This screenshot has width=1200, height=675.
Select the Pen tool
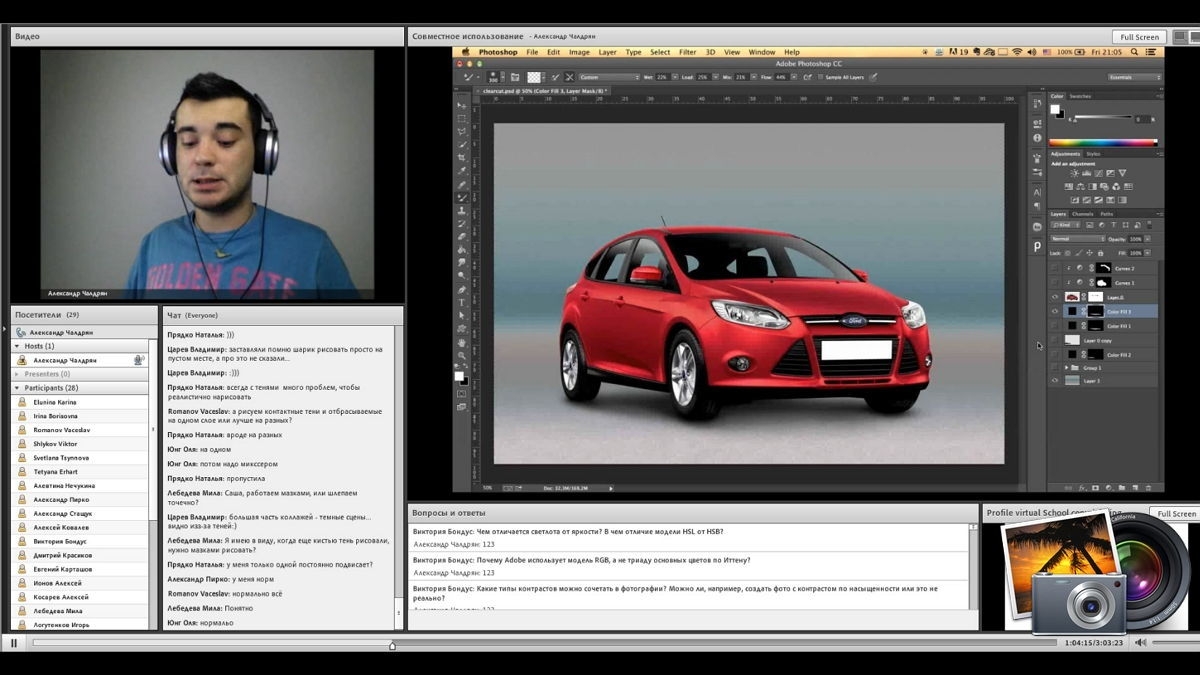coord(464,289)
